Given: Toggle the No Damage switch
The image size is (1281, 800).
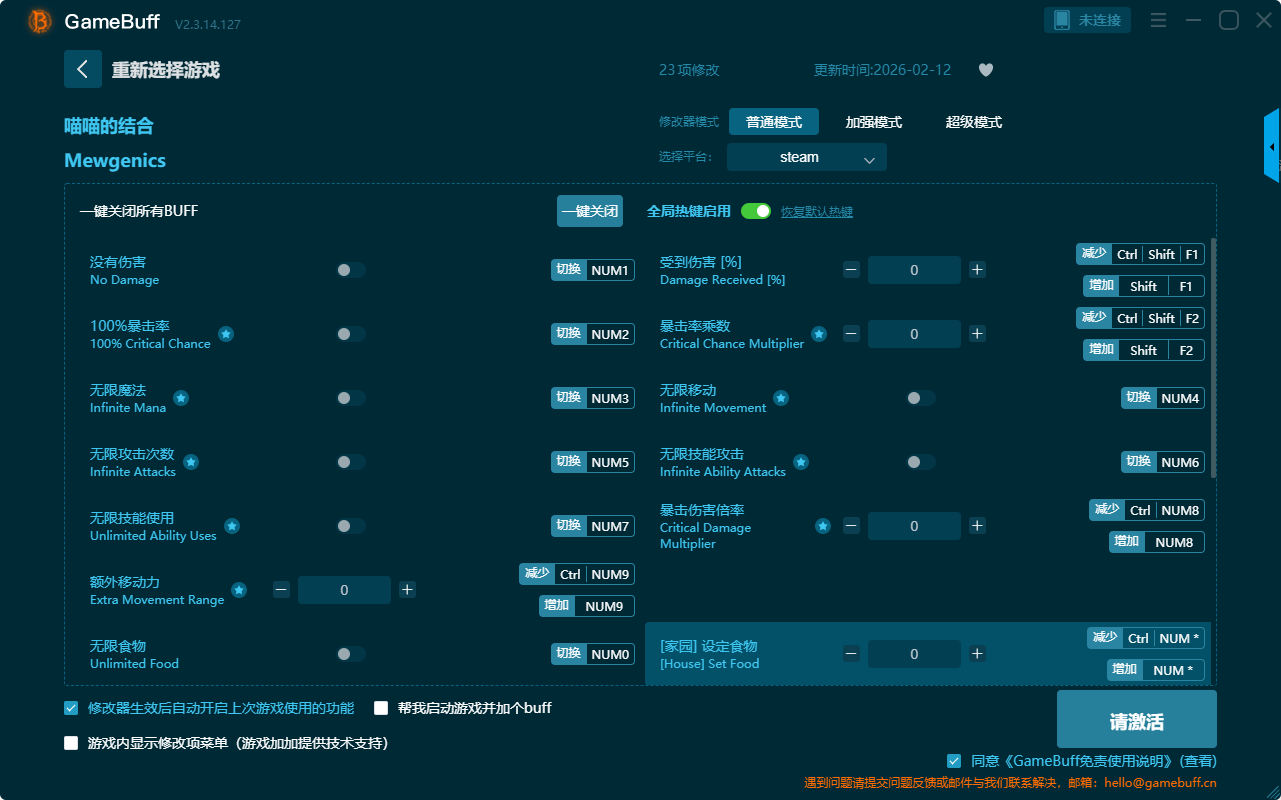Looking at the screenshot, I should [x=350, y=270].
